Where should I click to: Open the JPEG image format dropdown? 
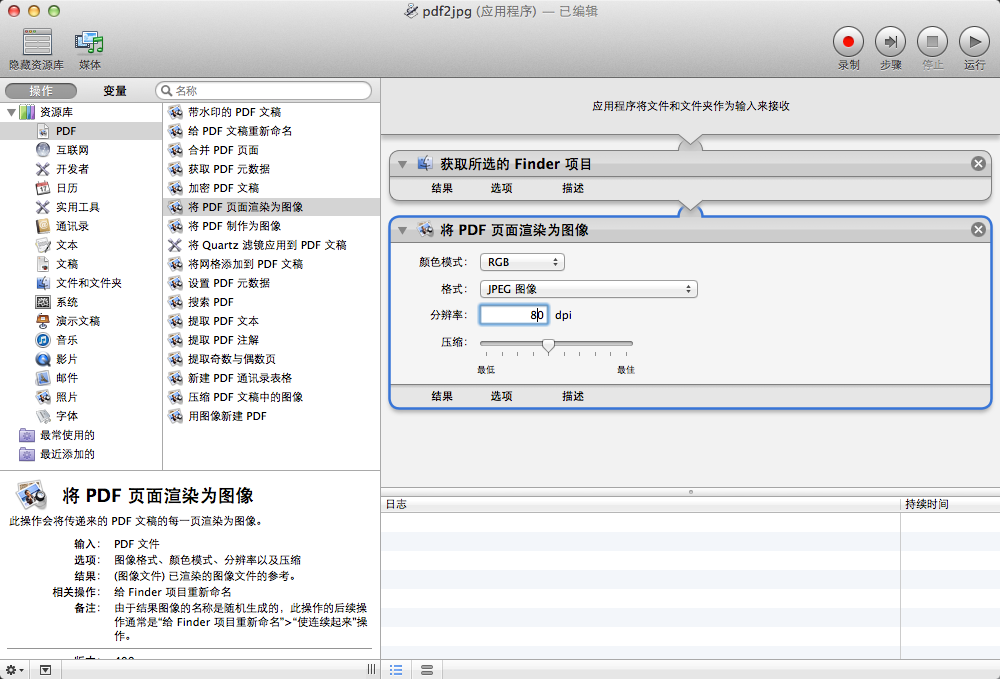[x=588, y=289]
